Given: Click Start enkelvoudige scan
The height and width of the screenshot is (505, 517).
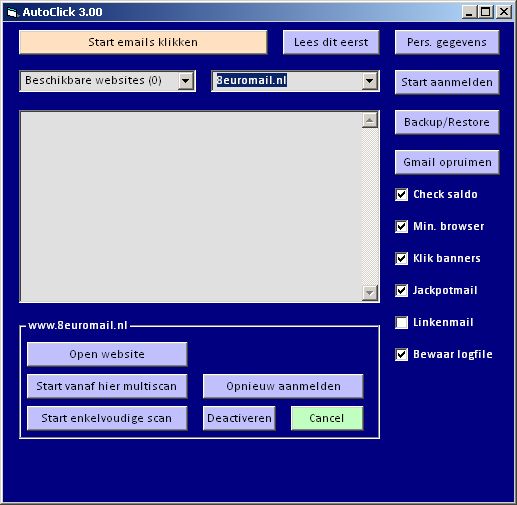Looking at the screenshot, I should (107, 418).
